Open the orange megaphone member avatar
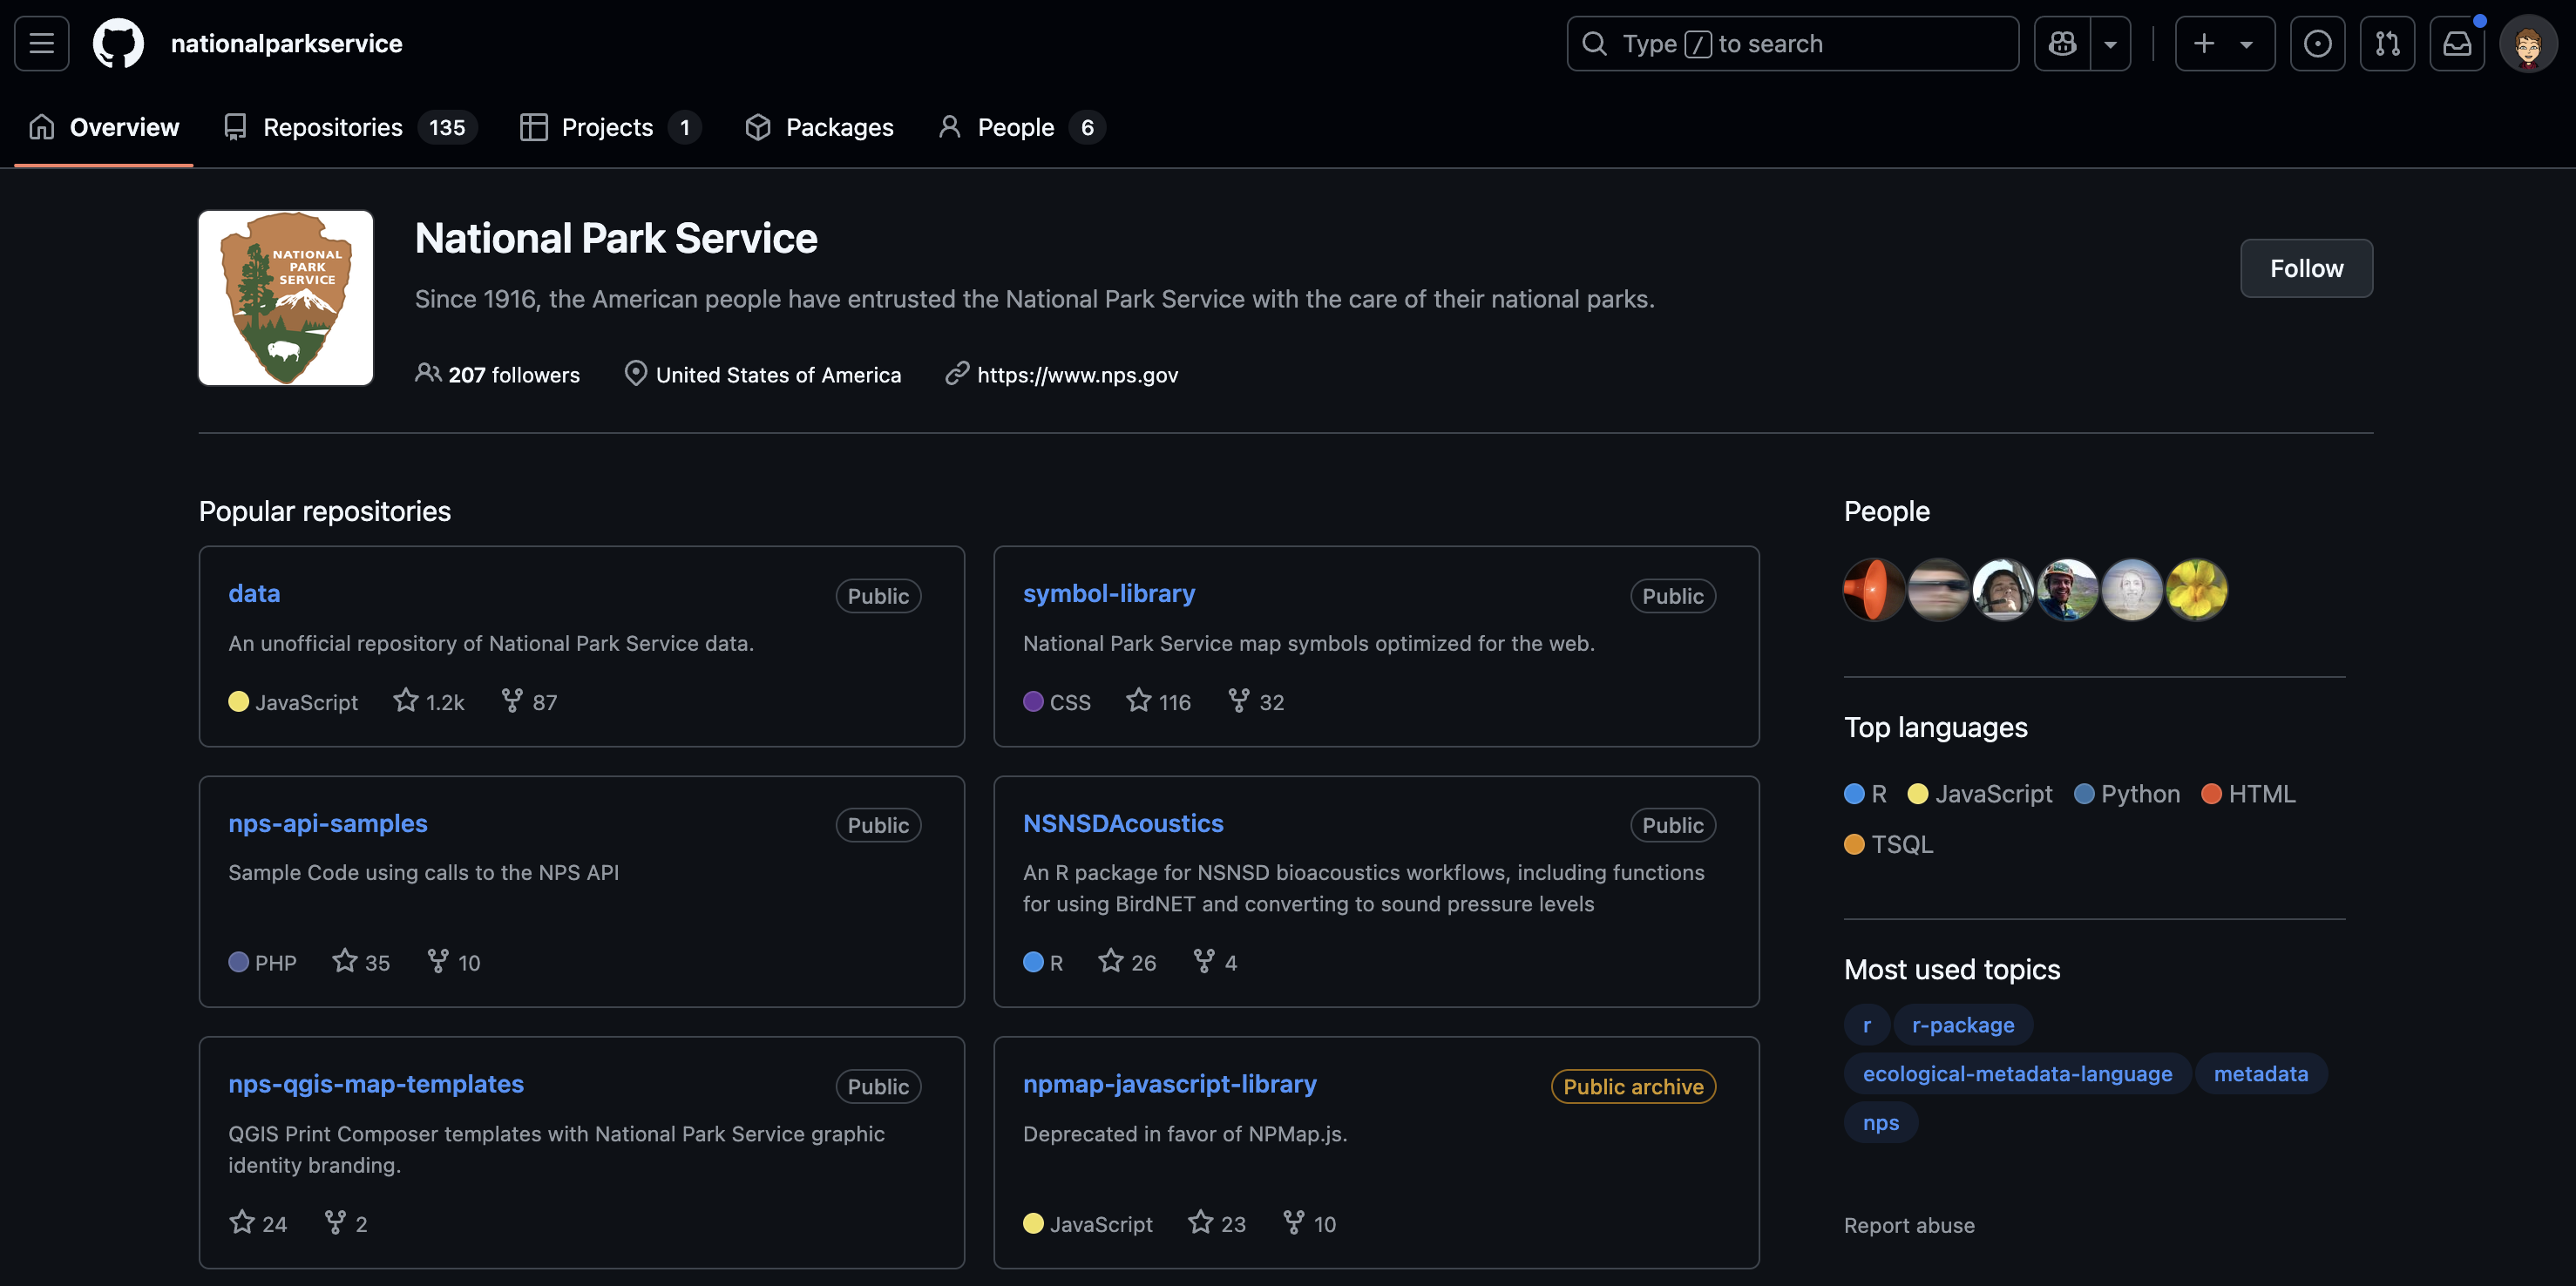The image size is (2576, 1286). (x=1874, y=589)
